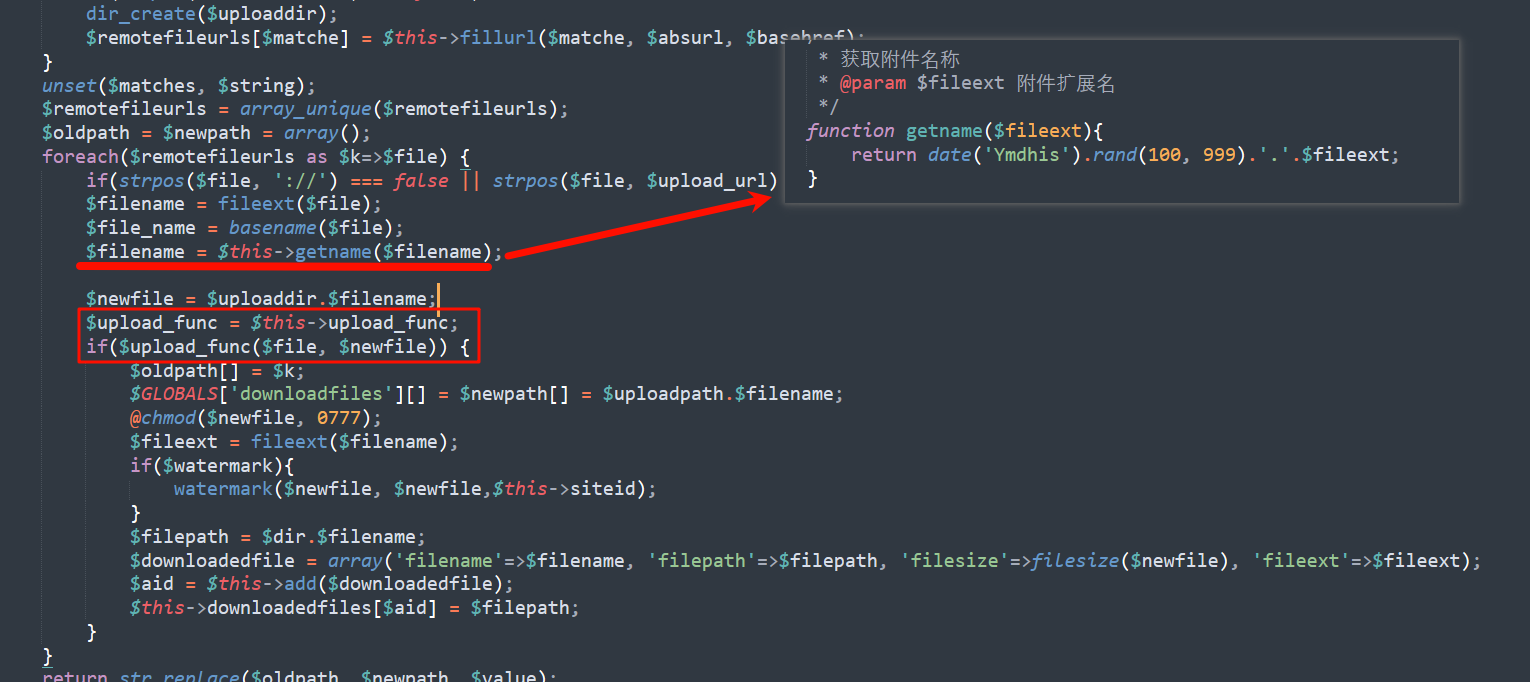Viewport: 1530px width, 682px height.
Task: Click the basename($file) call
Action: [317, 228]
